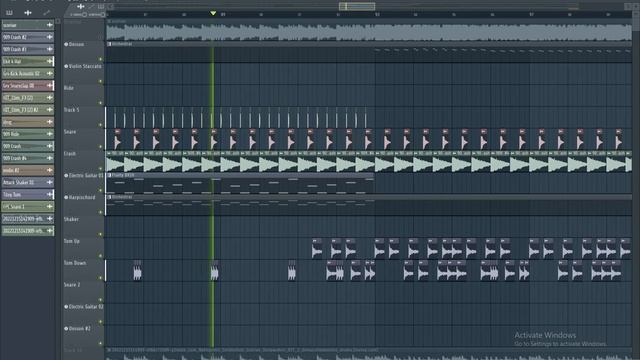Click waveform icon on '909 Crash #2' item
This screenshot has height=360, width=640.
click(50, 37)
